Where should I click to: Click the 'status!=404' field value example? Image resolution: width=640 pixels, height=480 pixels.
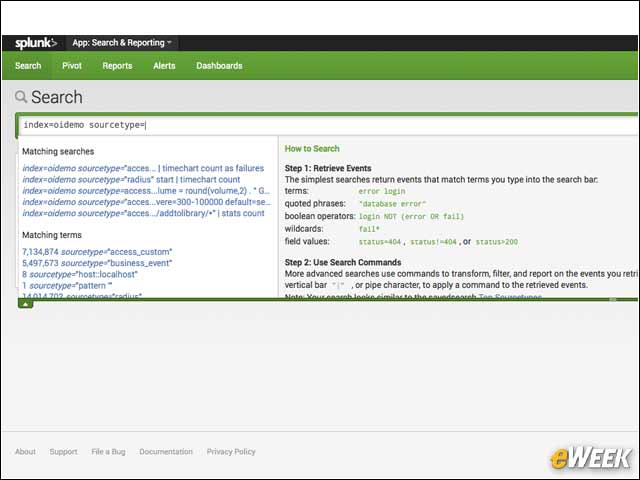tap(433, 242)
